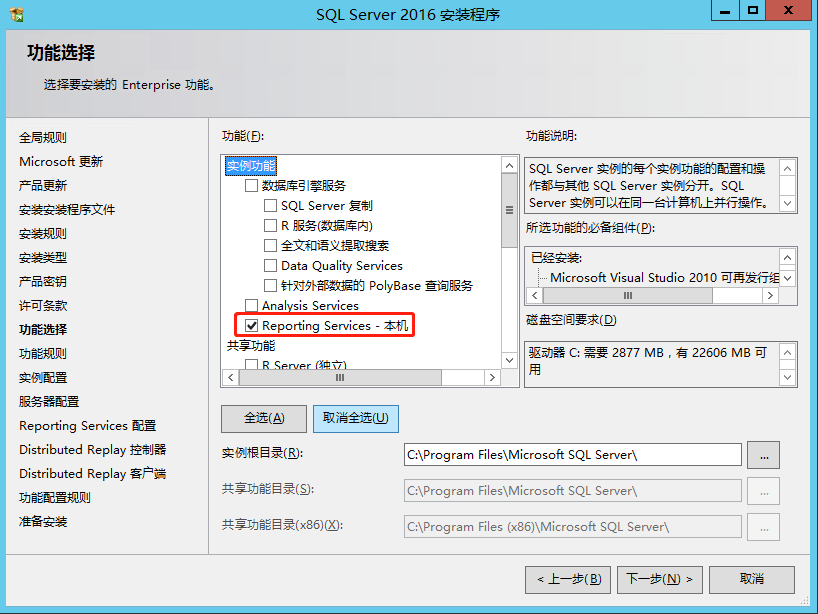818x614 pixels.
Task: Select the 已经安装 tree entry
Action: point(556,258)
